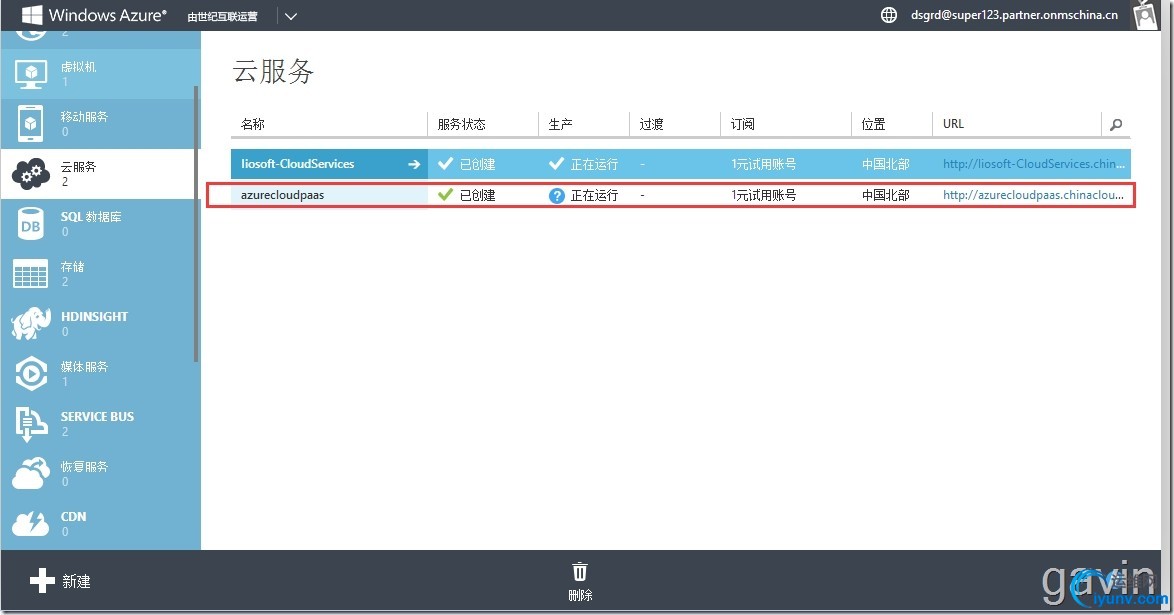Screen dimensions: 1174x615
Task: Click the question-mark status icon for azurecloudpaas
Action: point(556,196)
